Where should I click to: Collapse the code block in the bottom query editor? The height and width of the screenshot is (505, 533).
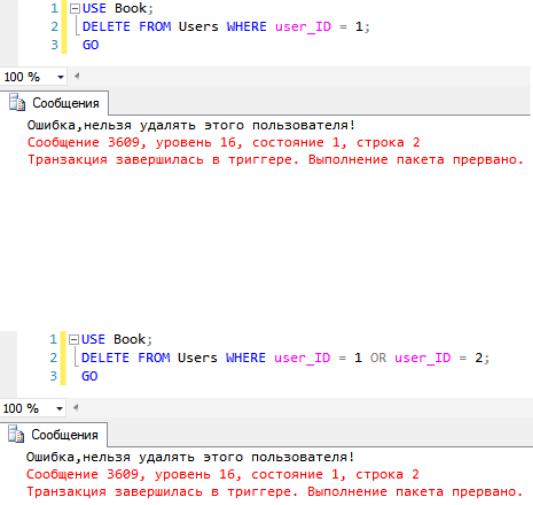click(x=73, y=339)
